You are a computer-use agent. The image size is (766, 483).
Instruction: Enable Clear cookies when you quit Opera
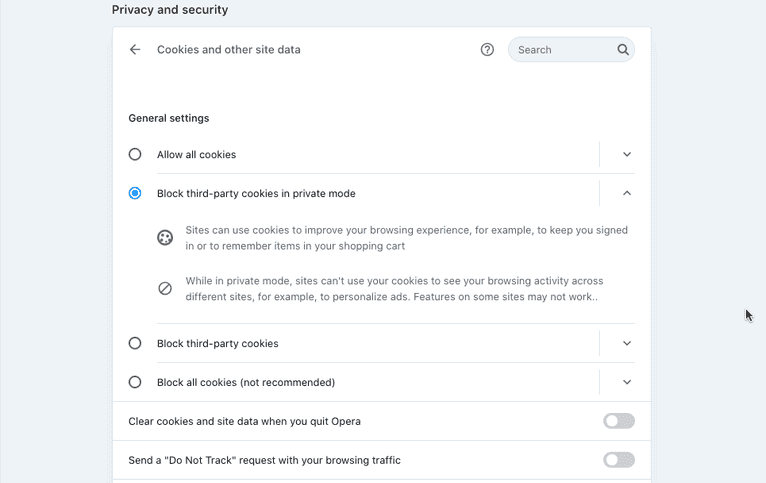click(618, 422)
